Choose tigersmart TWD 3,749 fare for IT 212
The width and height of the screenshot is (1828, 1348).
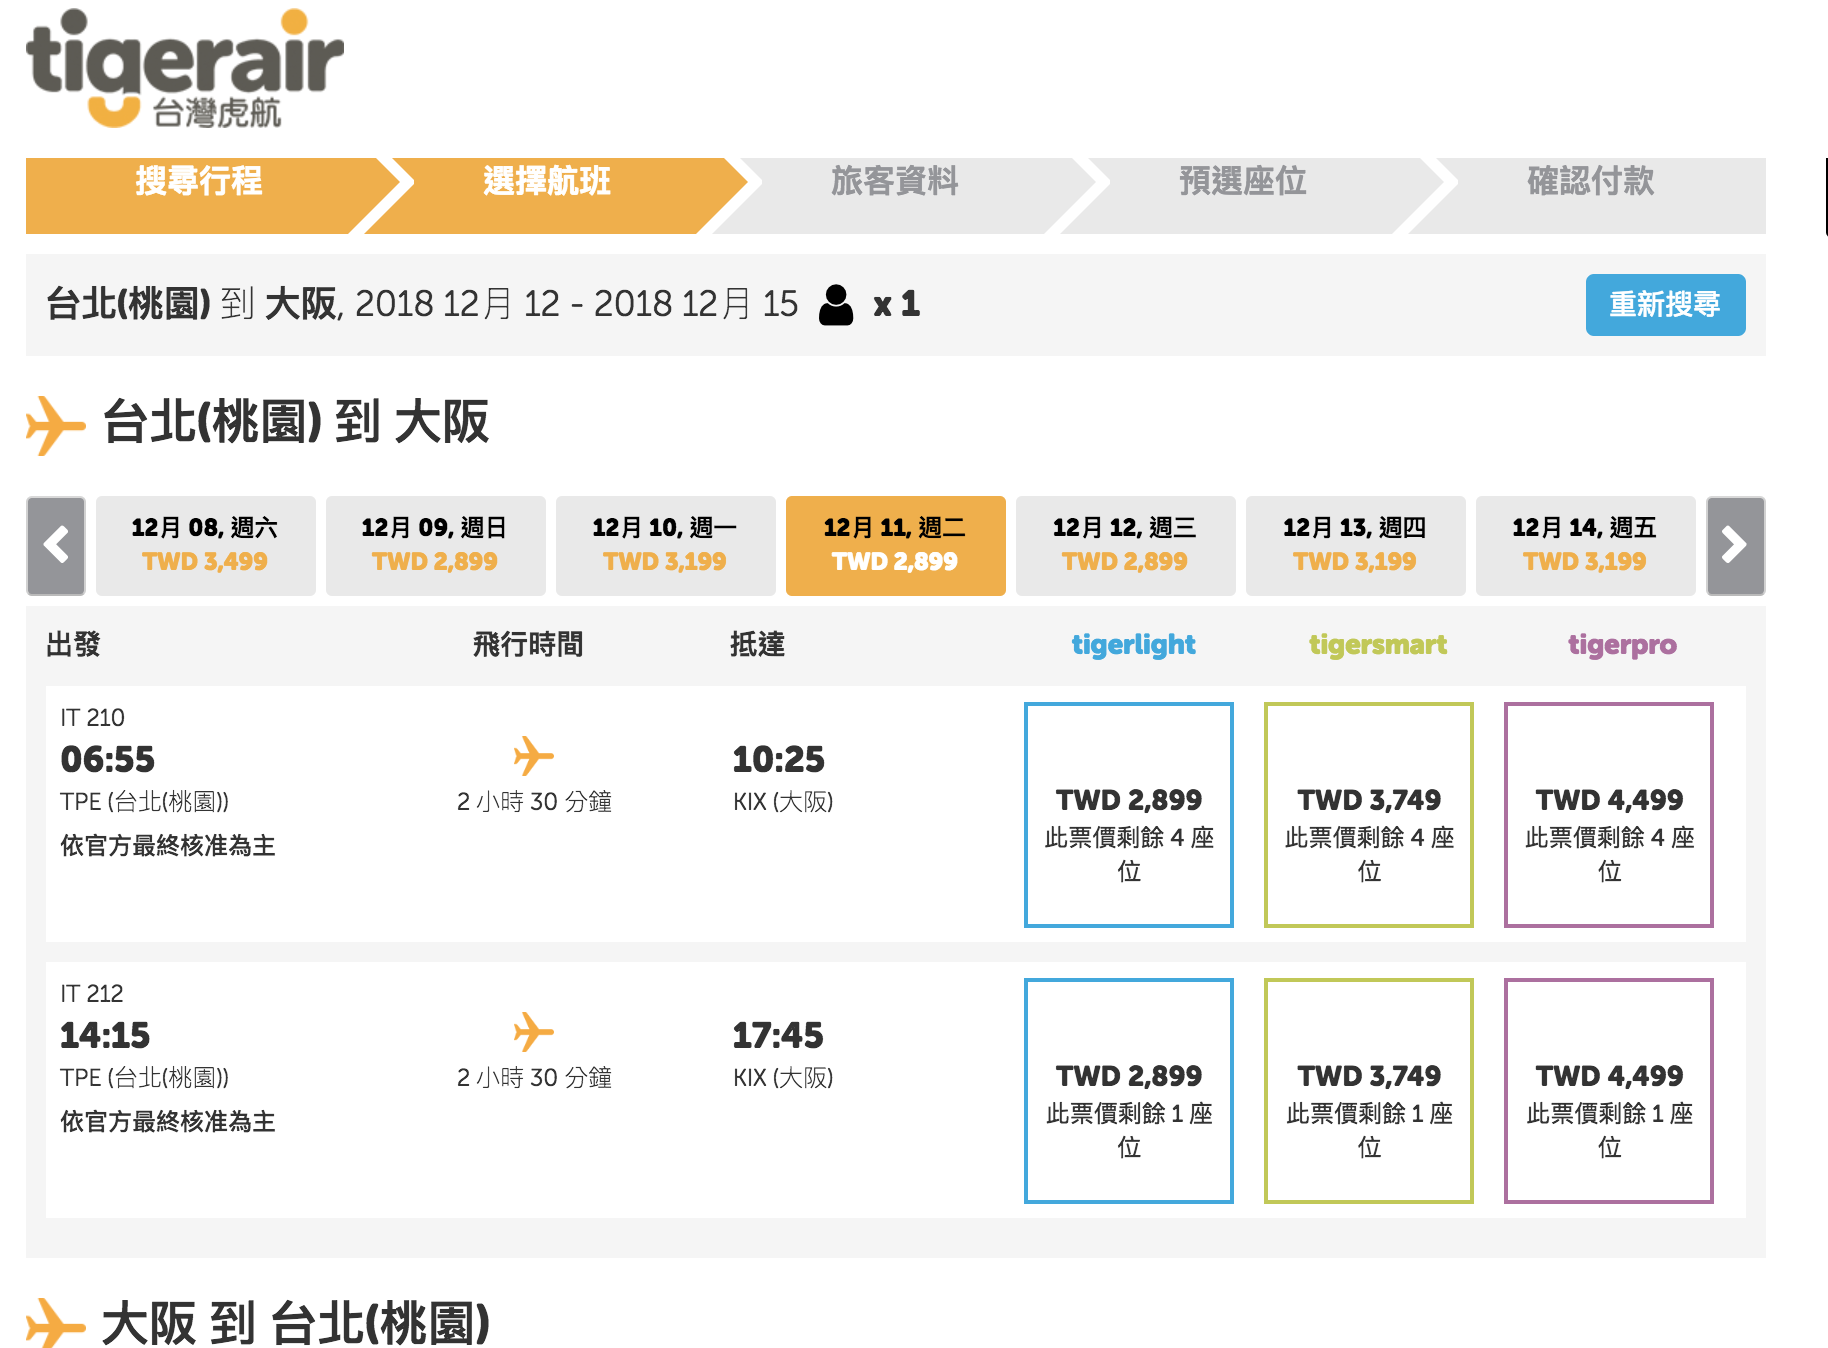coord(1369,1091)
